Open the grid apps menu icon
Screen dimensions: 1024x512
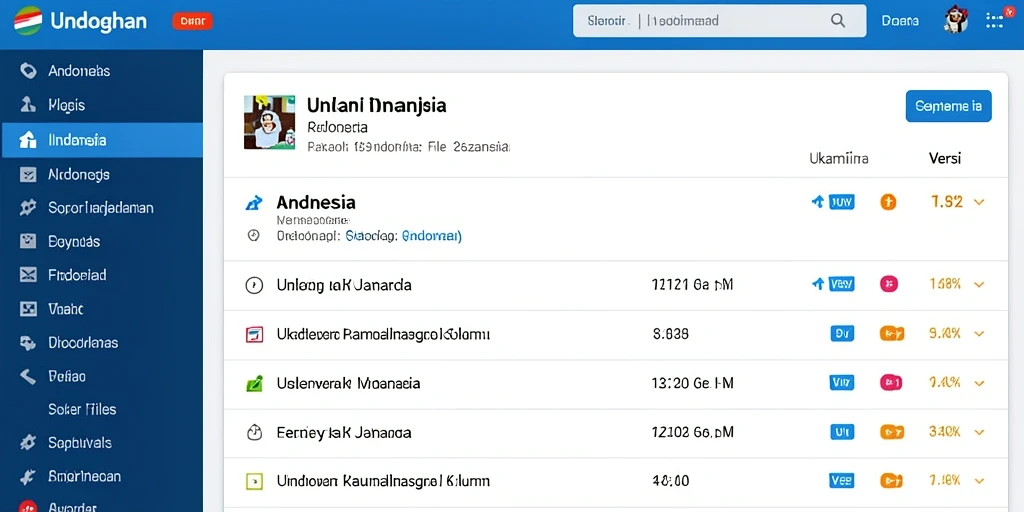(994, 20)
